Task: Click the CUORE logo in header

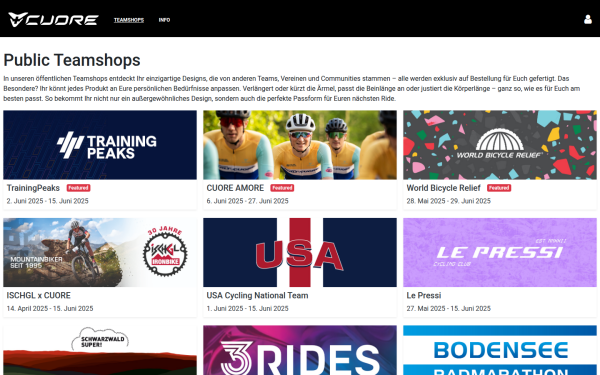Action: coord(54,20)
